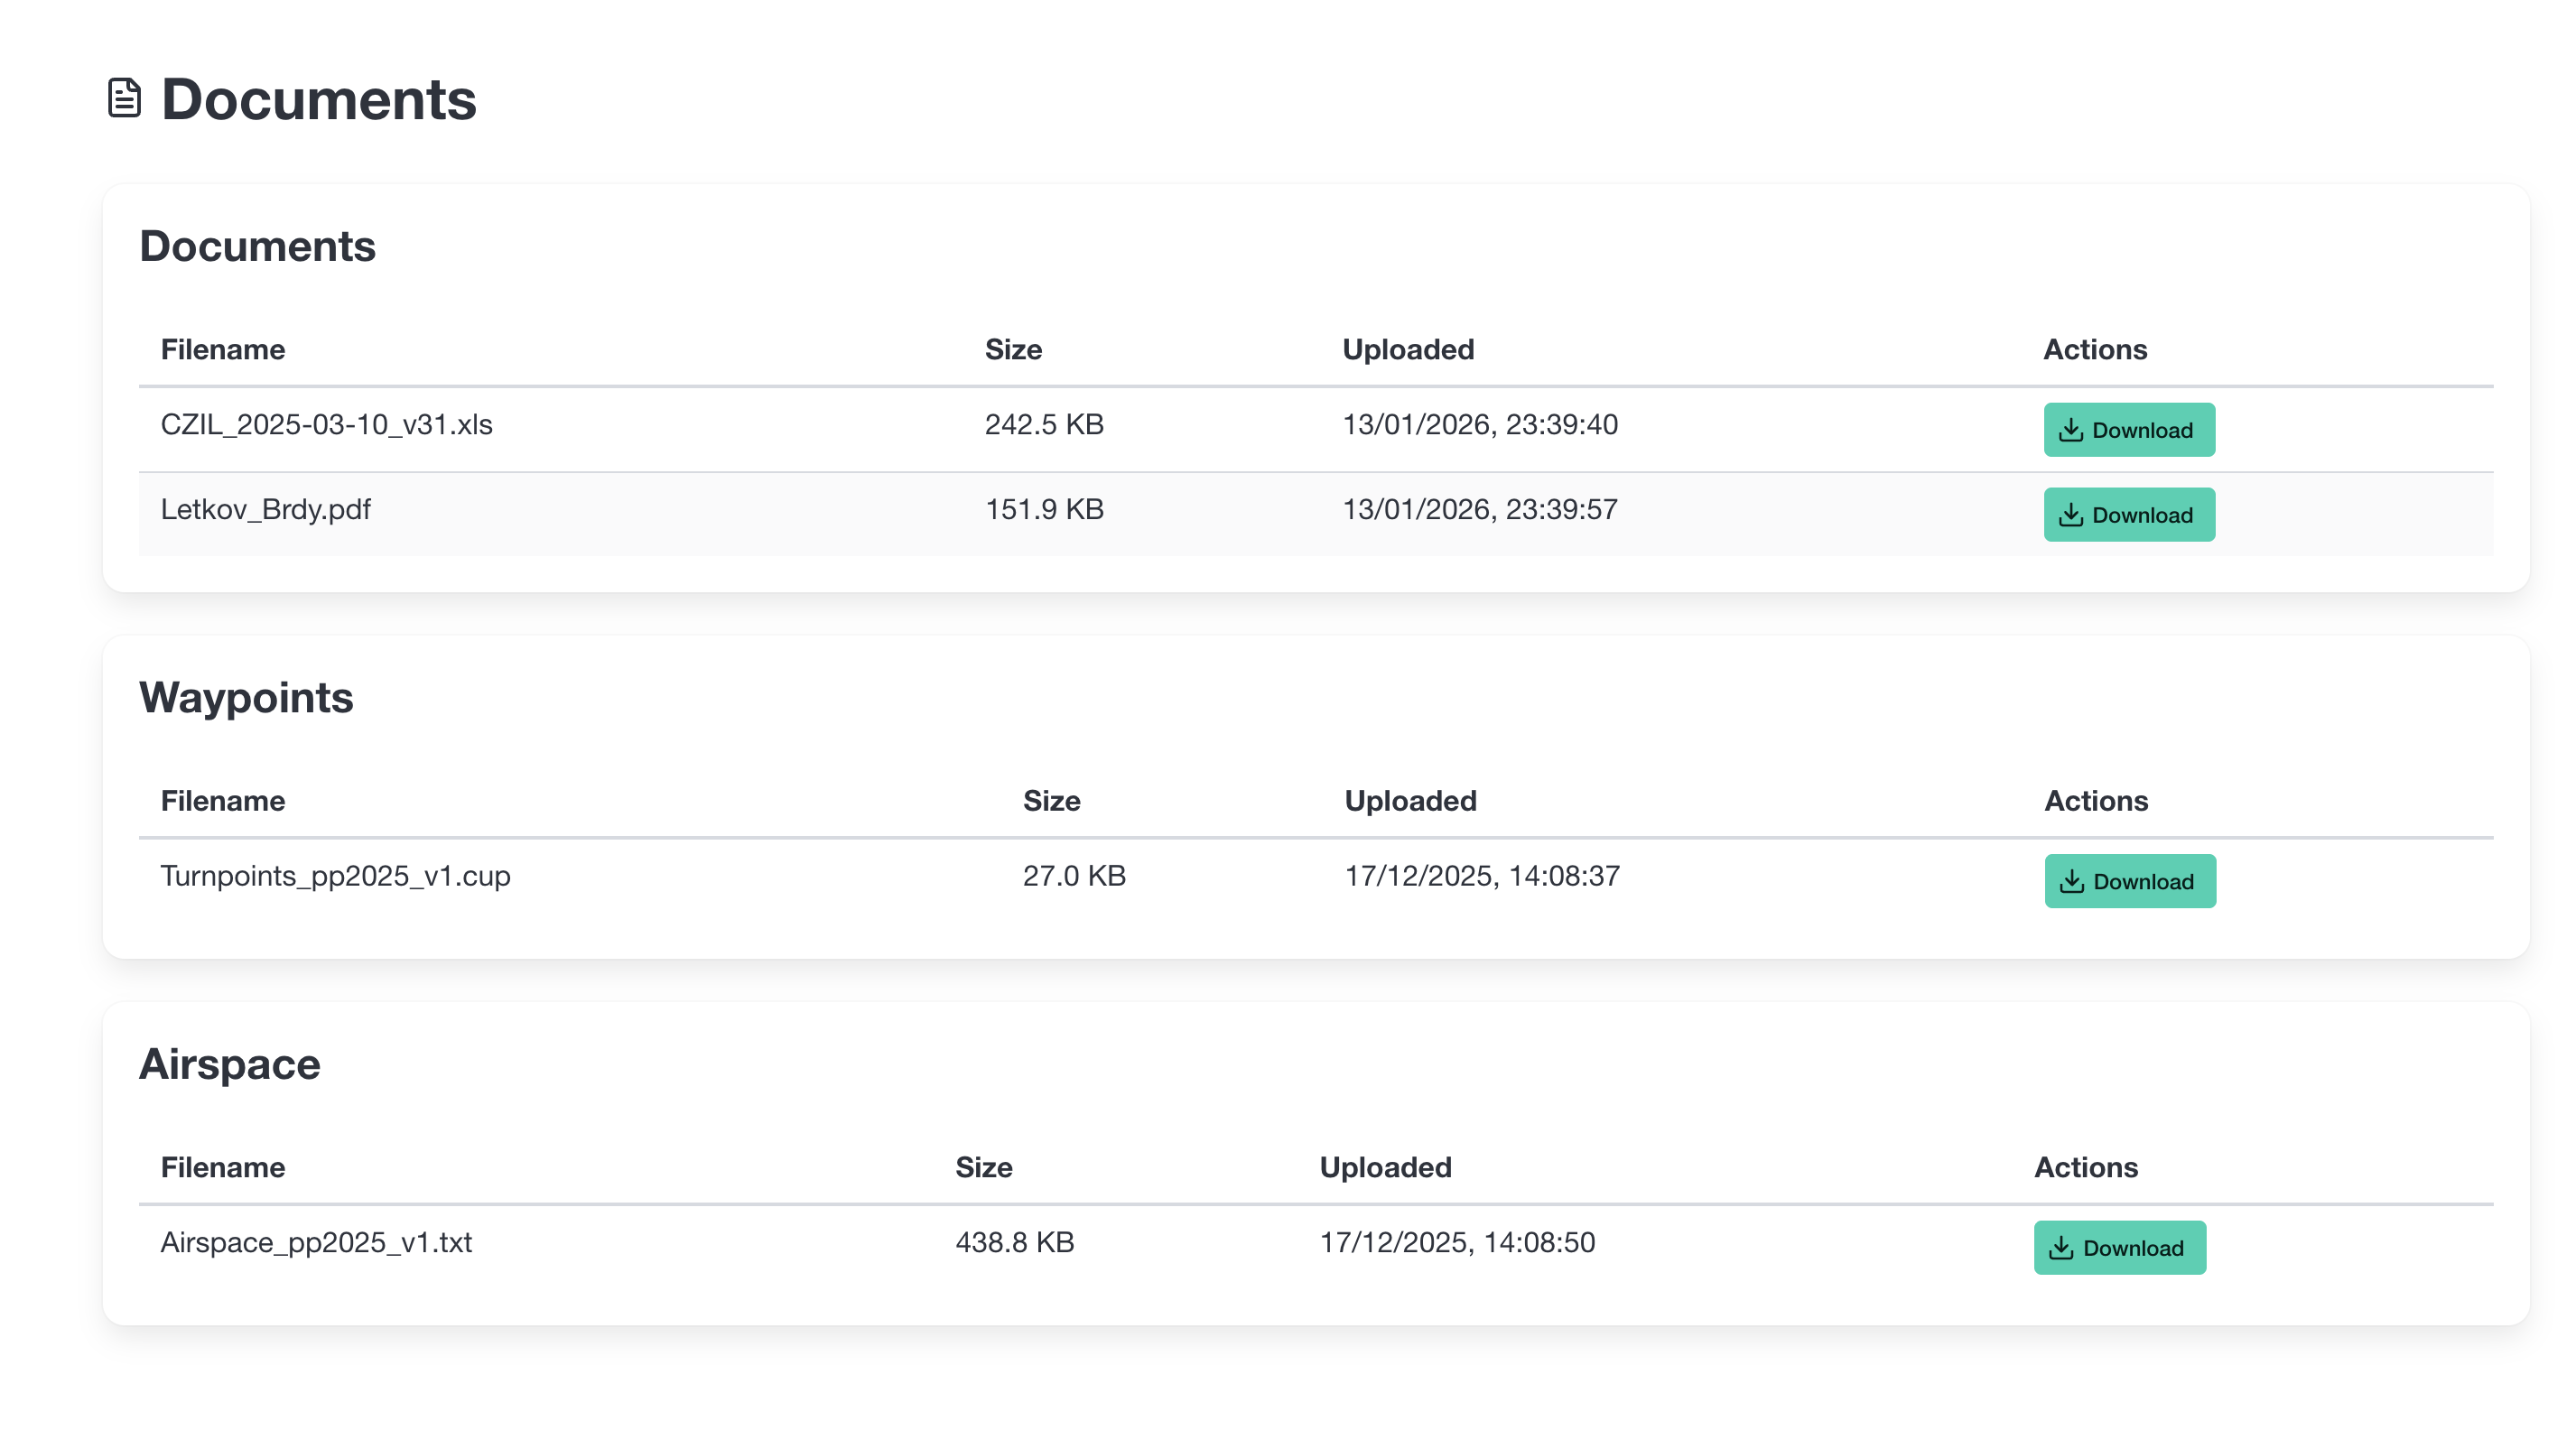Click Uploaded header in Airspace table
This screenshot has width=2576, height=1449.
tap(1385, 1167)
